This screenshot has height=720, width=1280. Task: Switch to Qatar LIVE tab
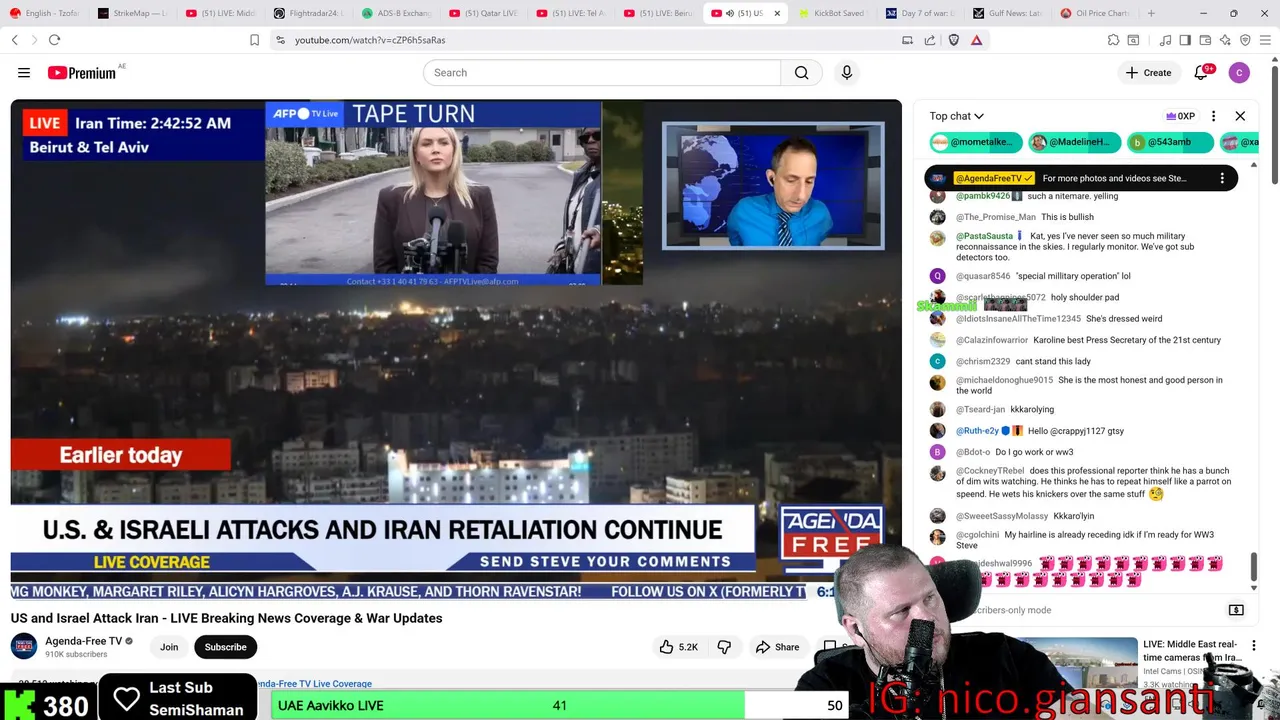pos(483,13)
